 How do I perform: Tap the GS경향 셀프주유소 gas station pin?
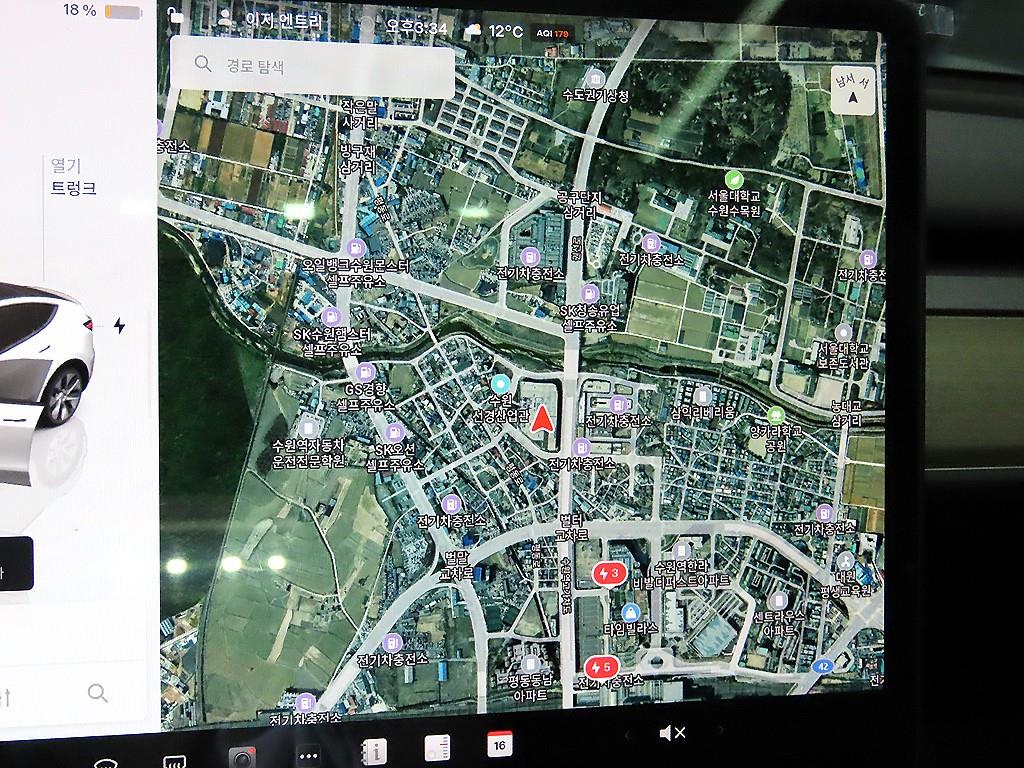[x=364, y=372]
